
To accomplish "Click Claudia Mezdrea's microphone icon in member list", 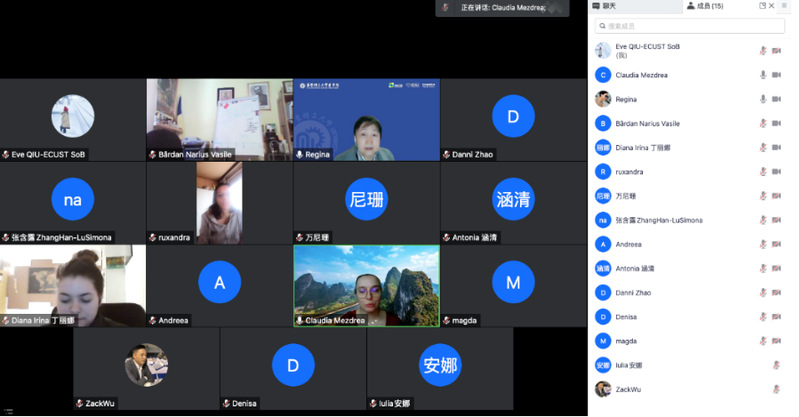I will click(x=763, y=75).
